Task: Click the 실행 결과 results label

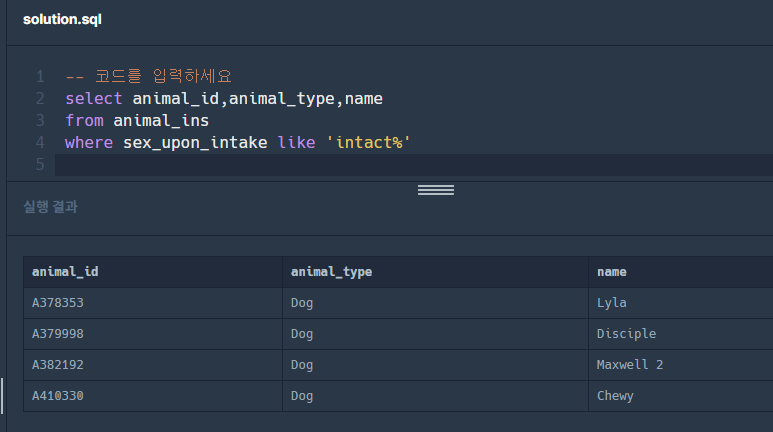Action: (x=50, y=207)
